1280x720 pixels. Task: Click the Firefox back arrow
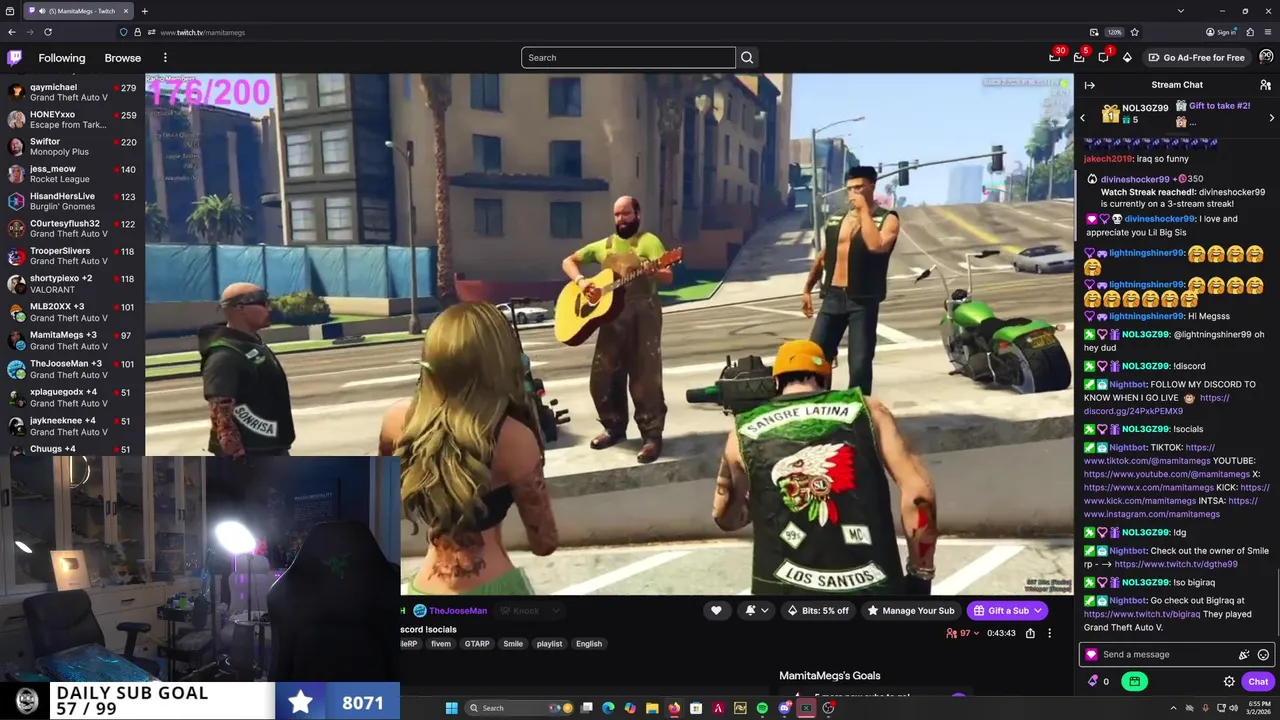click(x=12, y=32)
